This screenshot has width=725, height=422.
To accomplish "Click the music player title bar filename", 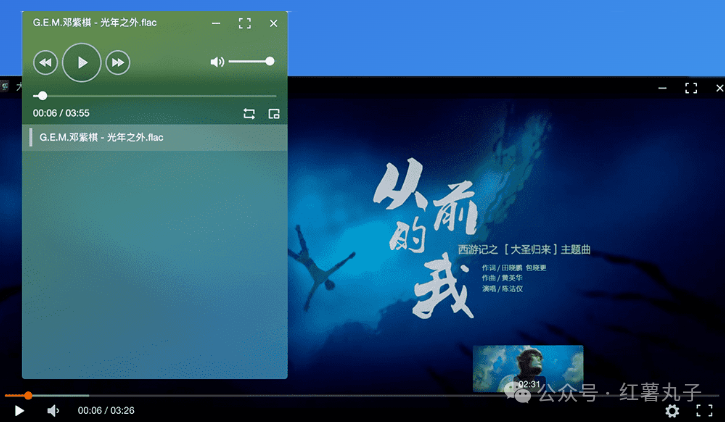I will 95,23.
